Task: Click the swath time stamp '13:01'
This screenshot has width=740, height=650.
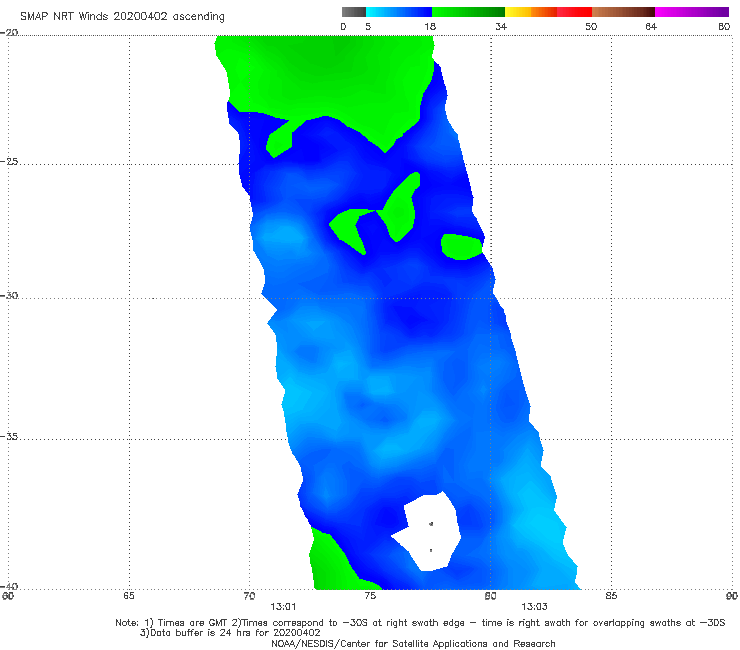Action: coord(283,607)
